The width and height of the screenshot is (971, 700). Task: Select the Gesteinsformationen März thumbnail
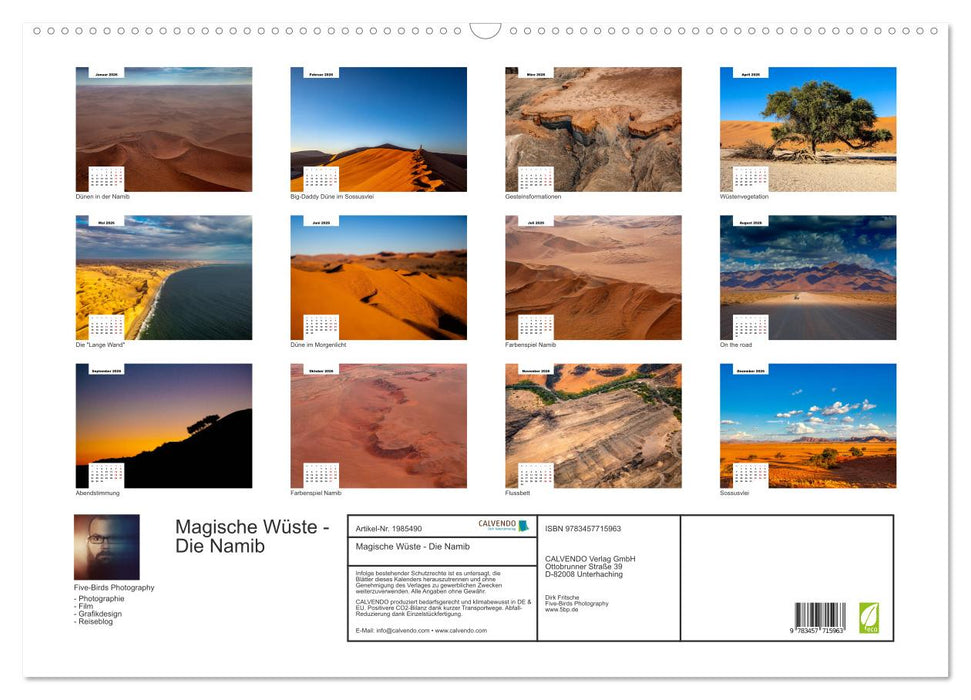point(592,128)
